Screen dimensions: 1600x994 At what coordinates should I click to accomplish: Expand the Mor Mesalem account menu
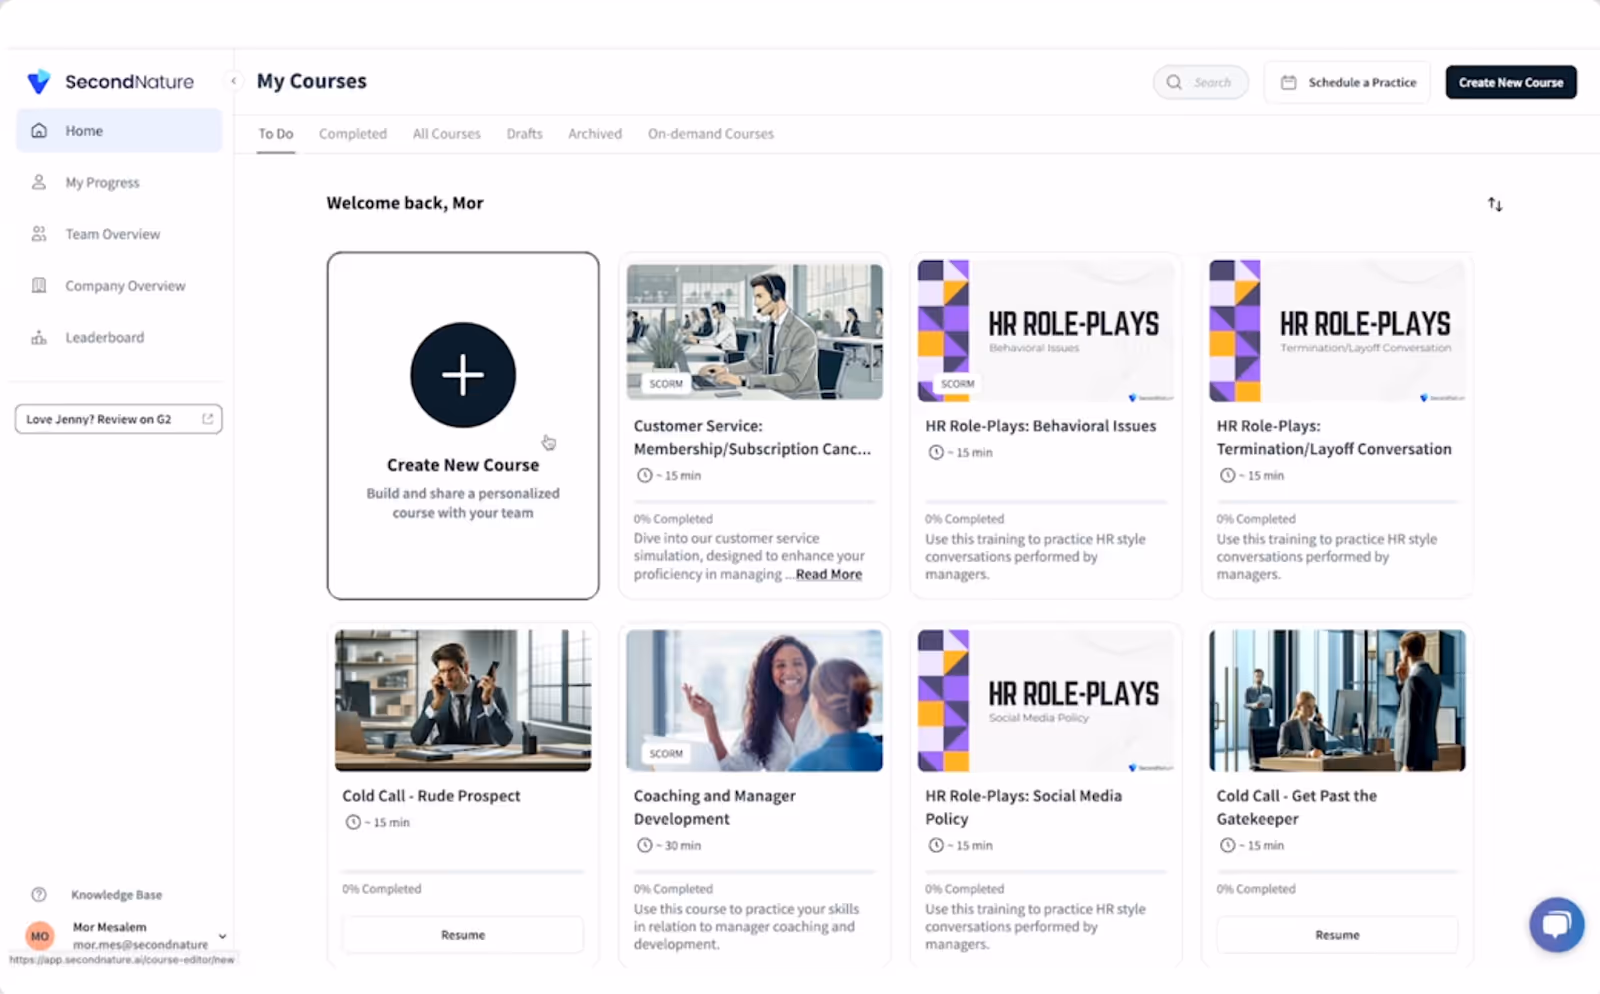pyautogui.click(x=222, y=936)
